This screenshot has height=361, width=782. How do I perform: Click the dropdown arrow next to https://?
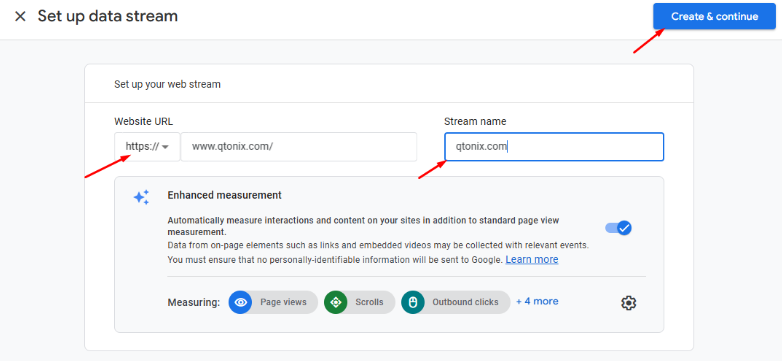[x=166, y=147]
